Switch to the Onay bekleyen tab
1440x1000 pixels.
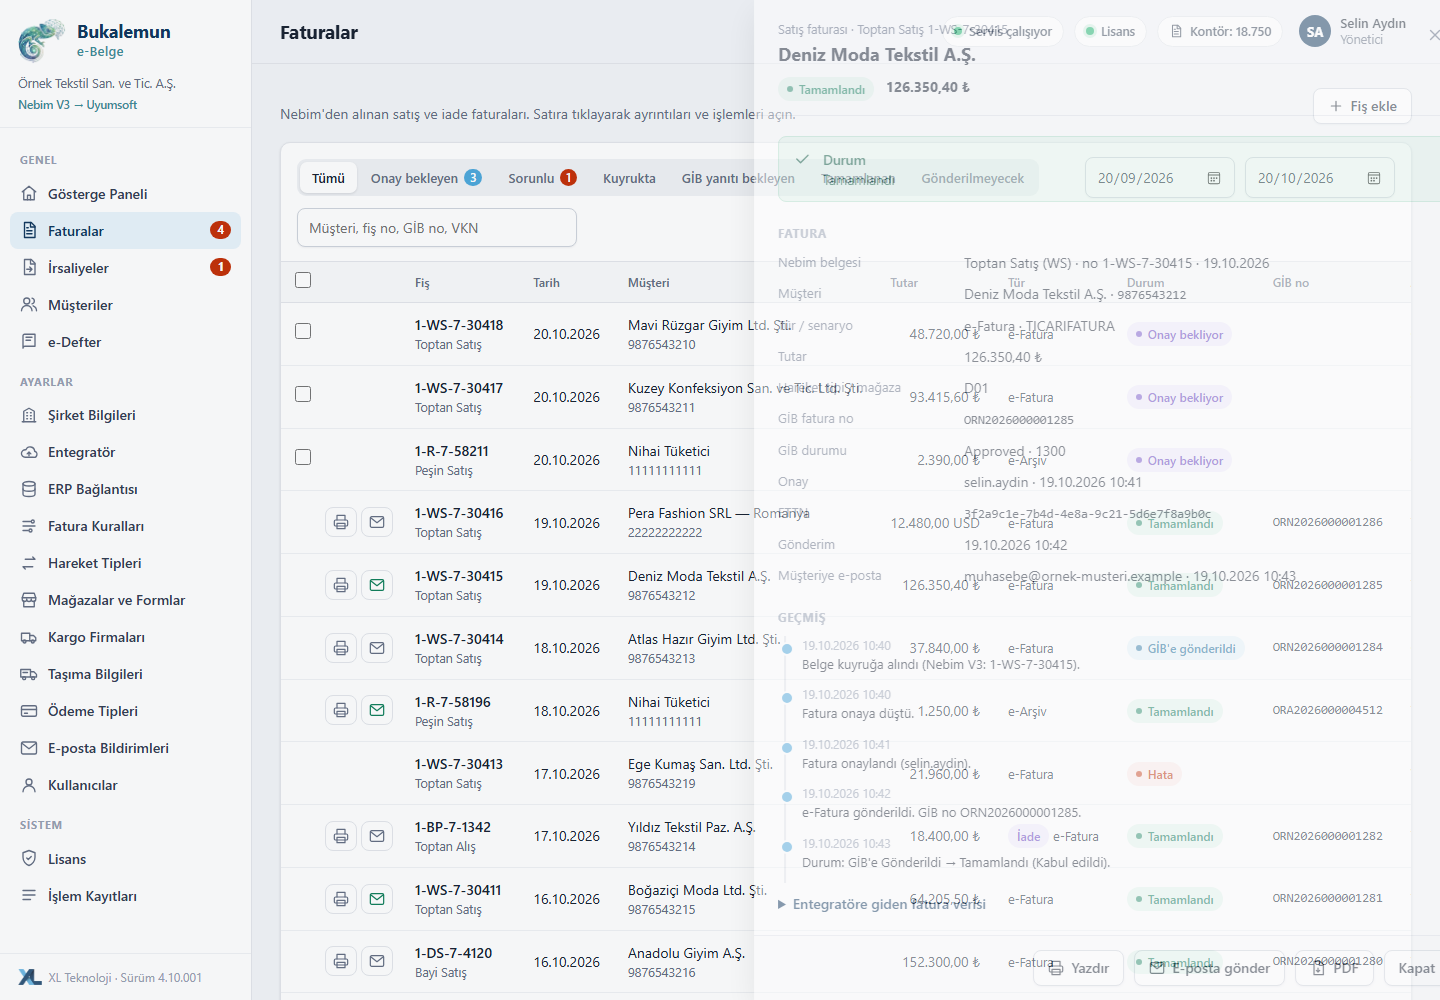pos(426,178)
